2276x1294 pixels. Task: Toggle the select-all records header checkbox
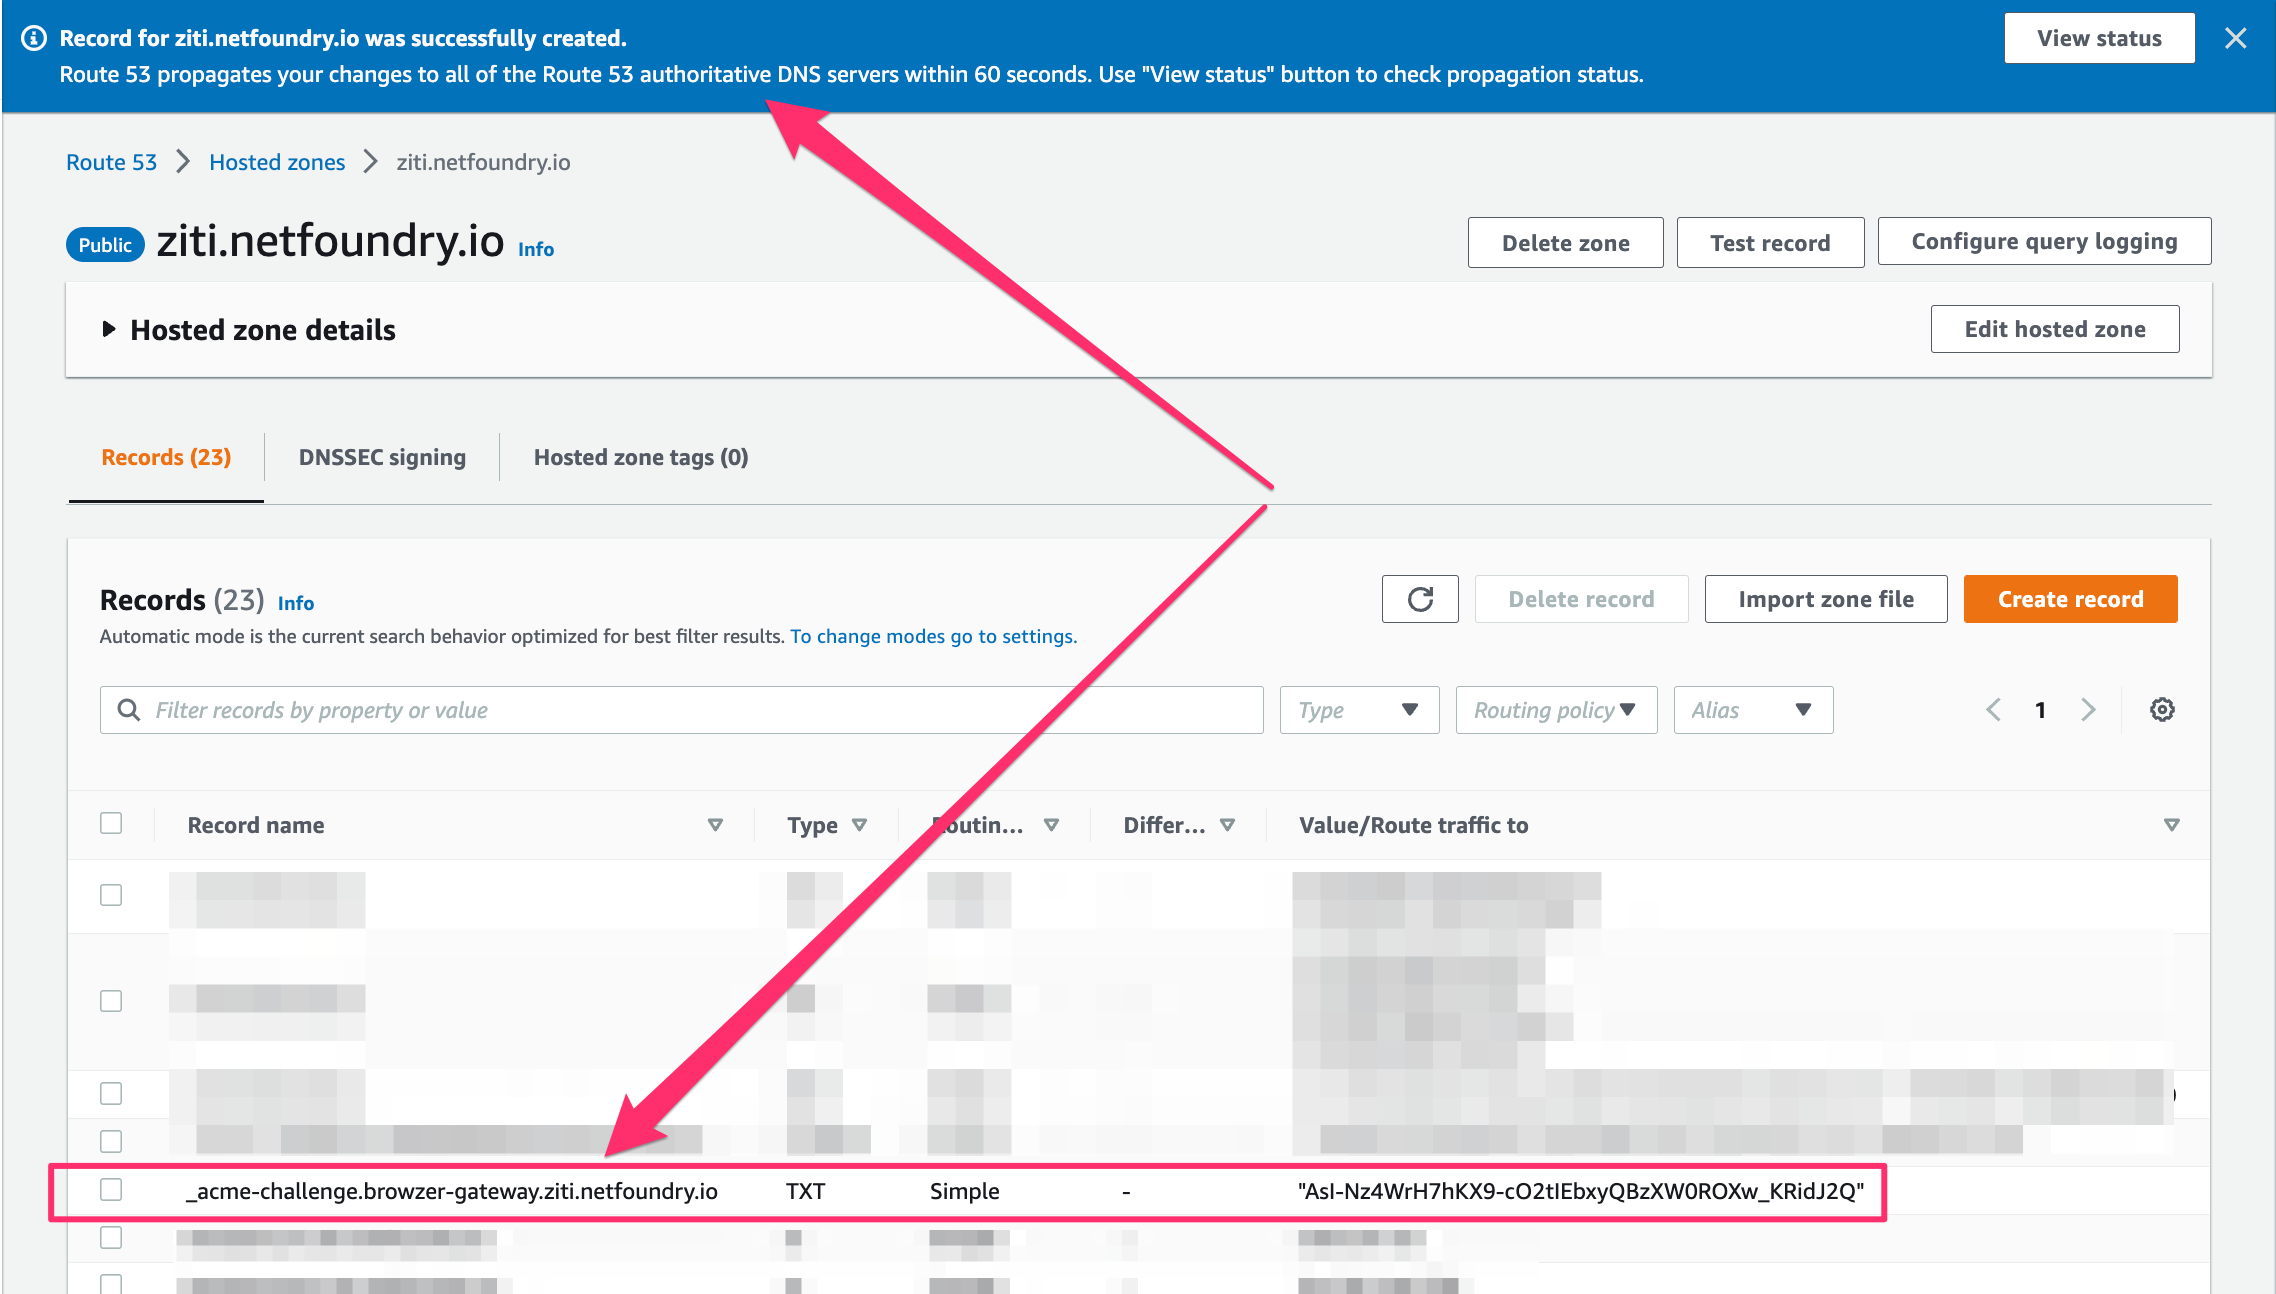[111, 823]
